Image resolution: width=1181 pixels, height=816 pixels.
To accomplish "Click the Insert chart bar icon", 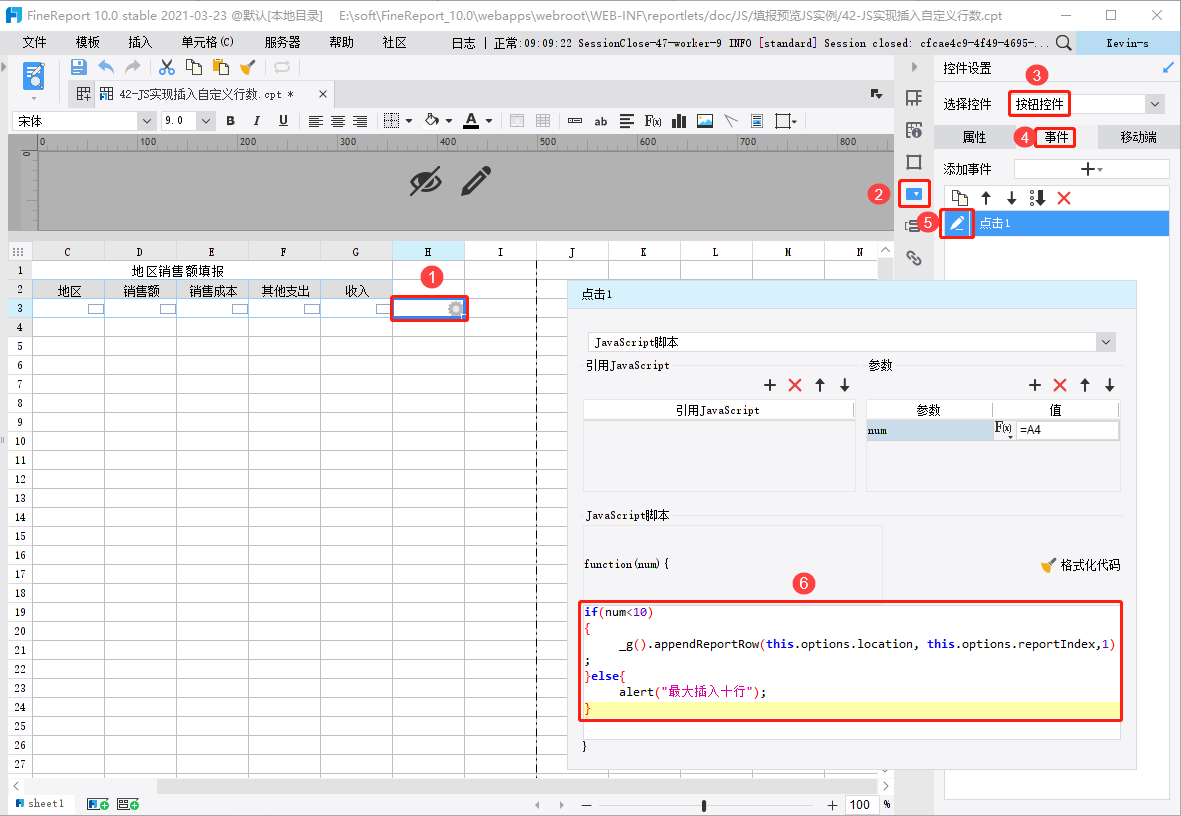I will pyautogui.click(x=679, y=121).
